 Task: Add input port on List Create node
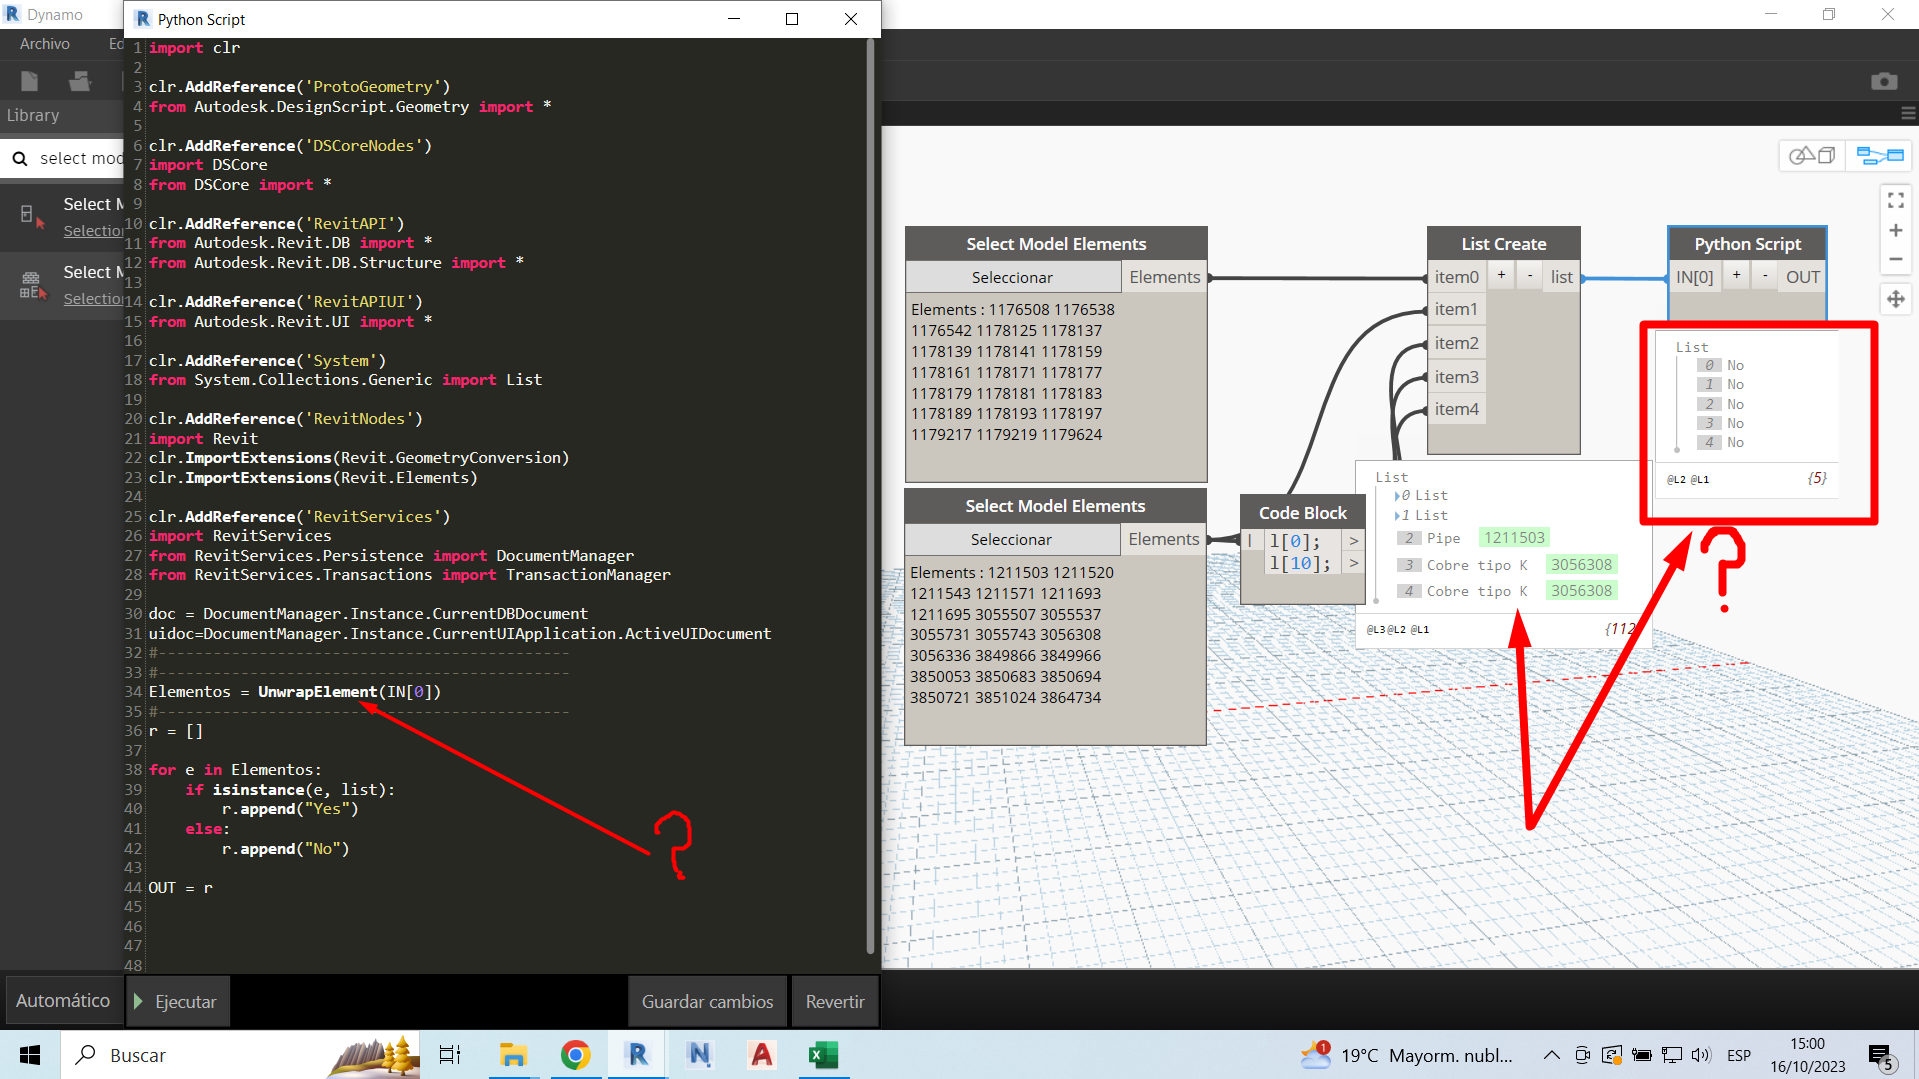tap(1501, 276)
